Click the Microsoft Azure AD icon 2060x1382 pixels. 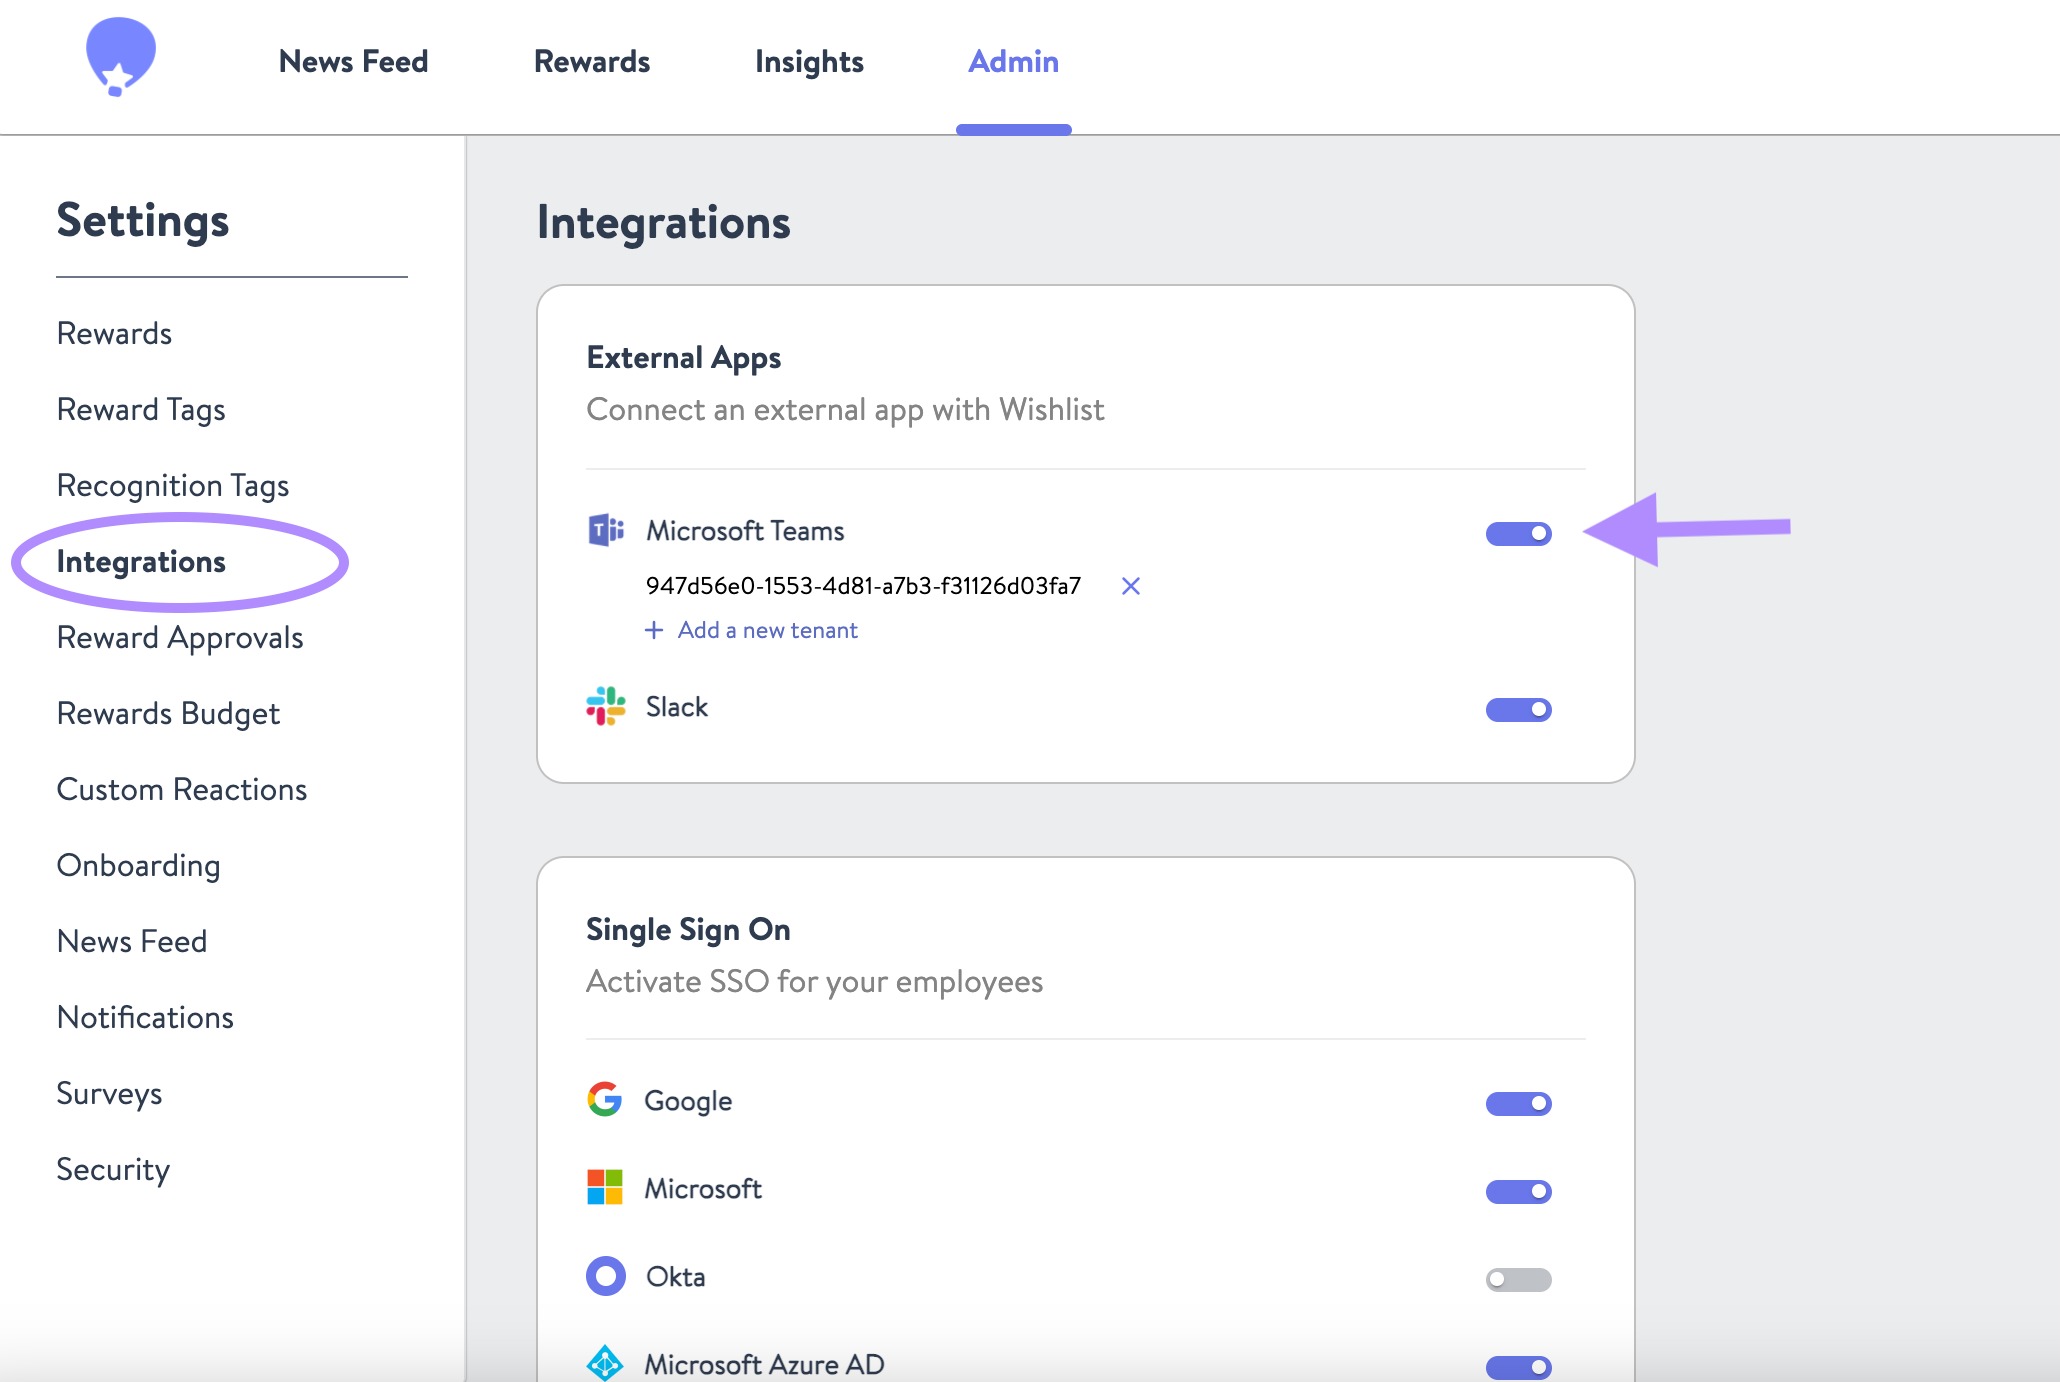pos(605,1363)
